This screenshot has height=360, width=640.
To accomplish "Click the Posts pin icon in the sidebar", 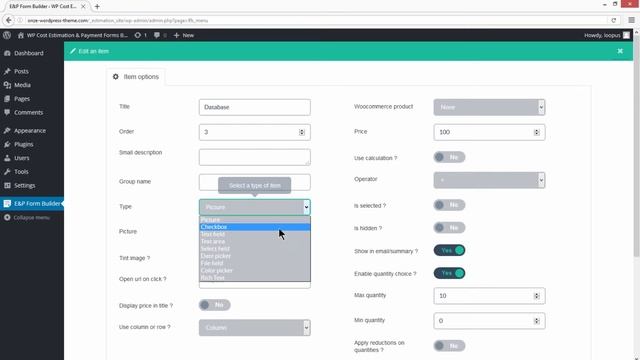I will click(x=7, y=71).
